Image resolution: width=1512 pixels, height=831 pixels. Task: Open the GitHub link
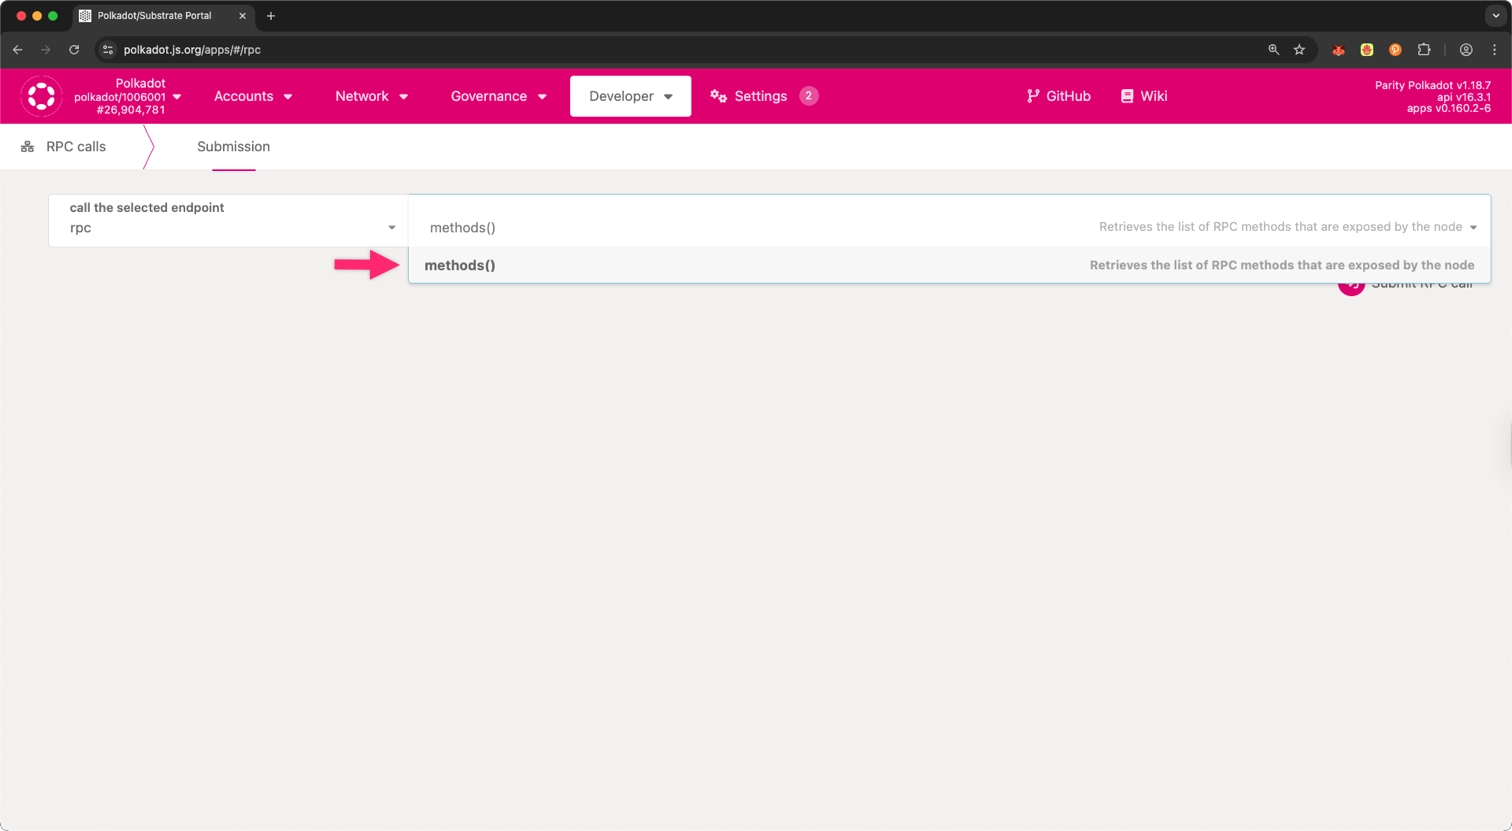pos(1058,96)
